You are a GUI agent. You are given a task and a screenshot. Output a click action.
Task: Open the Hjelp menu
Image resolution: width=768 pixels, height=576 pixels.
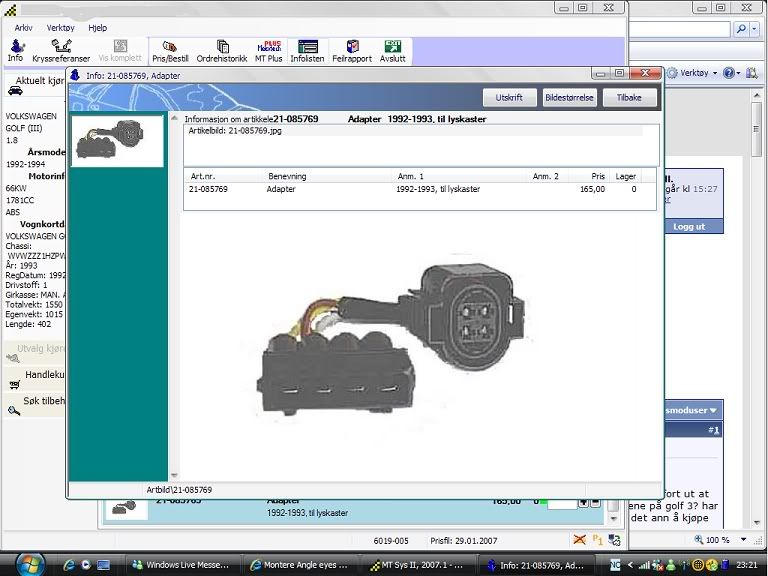[x=97, y=28]
